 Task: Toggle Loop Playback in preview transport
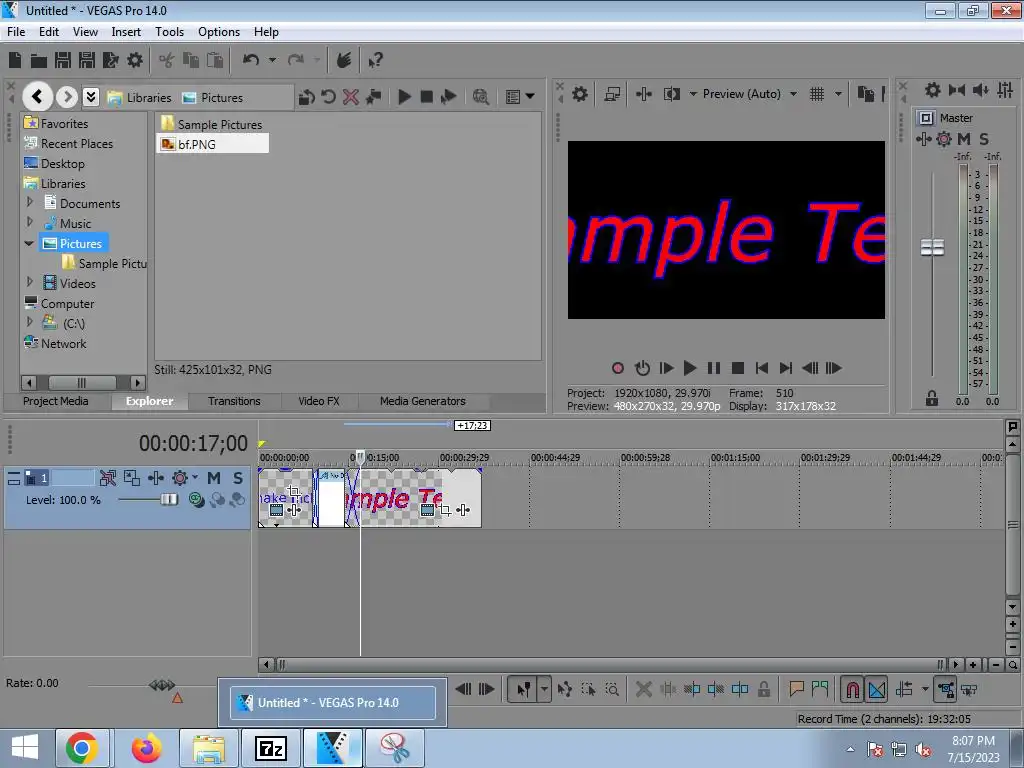pyautogui.click(x=642, y=368)
